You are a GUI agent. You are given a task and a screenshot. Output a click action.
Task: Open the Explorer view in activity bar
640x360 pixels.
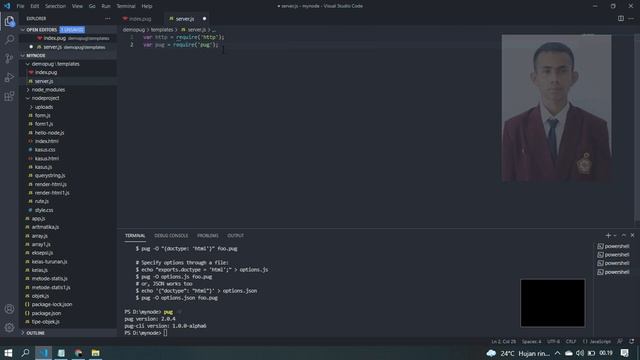(9, 21)
